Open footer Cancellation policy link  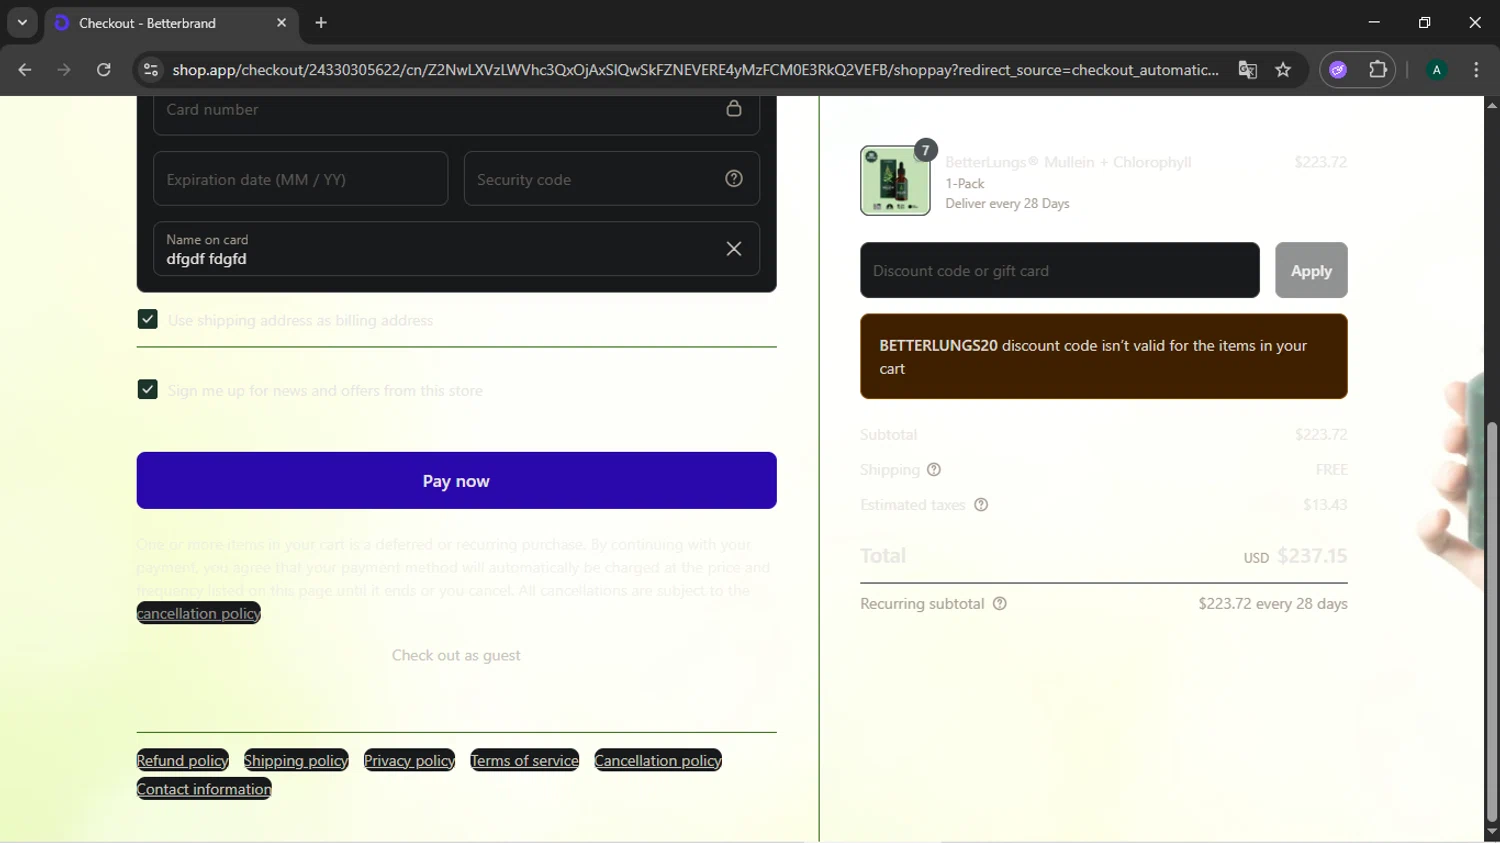[658, 761]
